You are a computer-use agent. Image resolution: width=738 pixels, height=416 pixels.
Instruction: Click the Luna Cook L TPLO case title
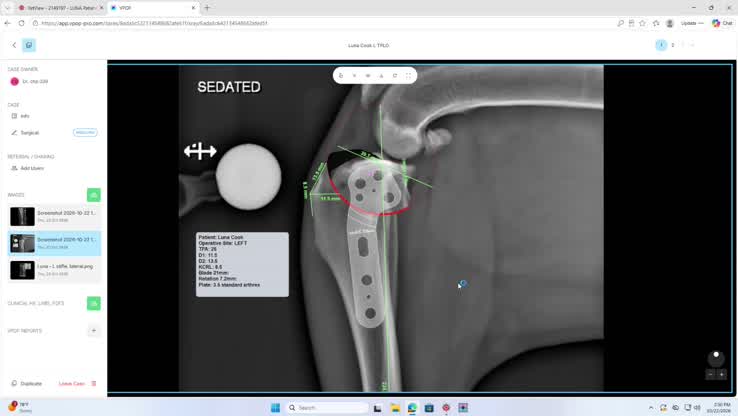[x=369, y=46]
